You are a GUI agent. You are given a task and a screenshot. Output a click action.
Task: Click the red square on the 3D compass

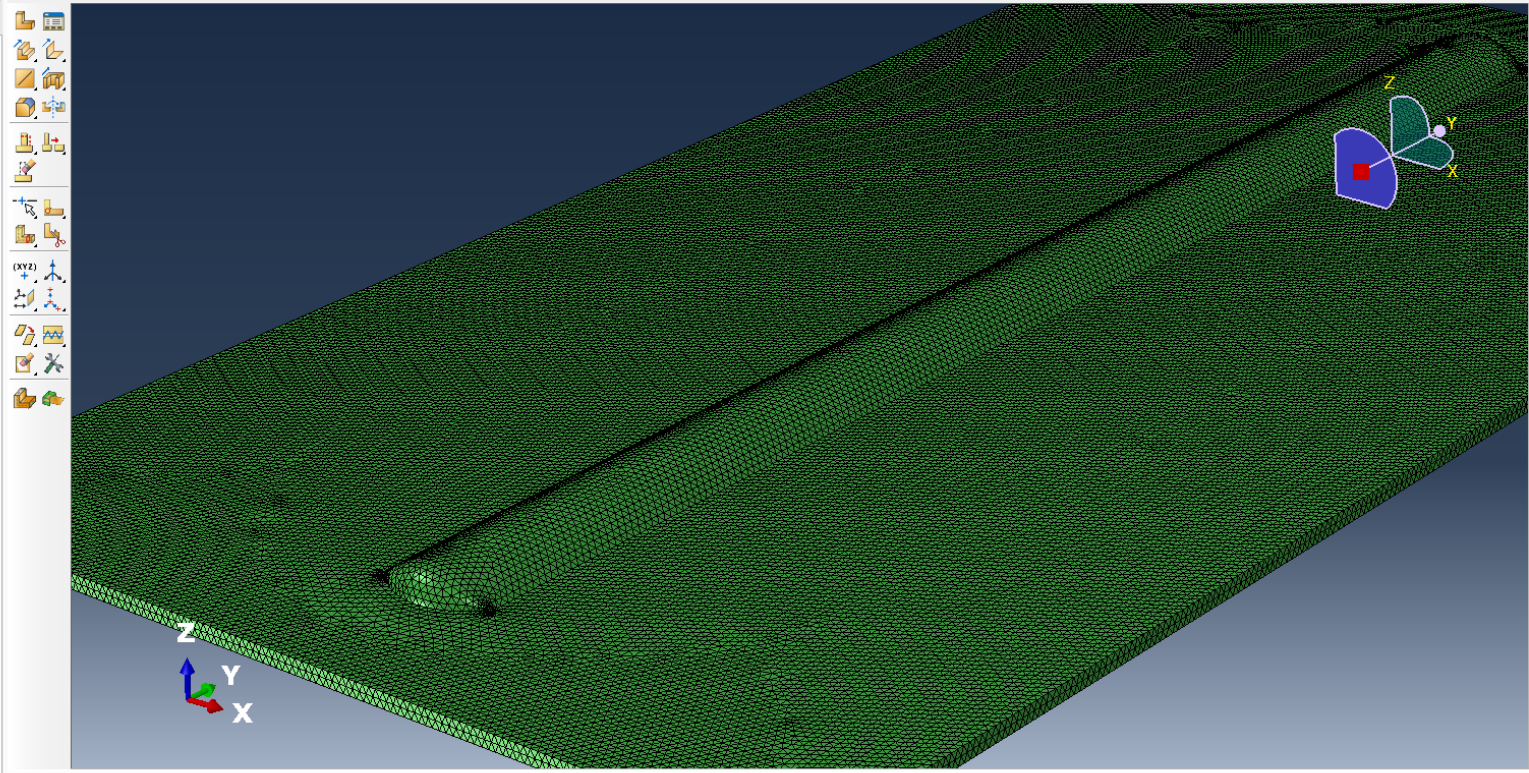[x=1361, y=171]
